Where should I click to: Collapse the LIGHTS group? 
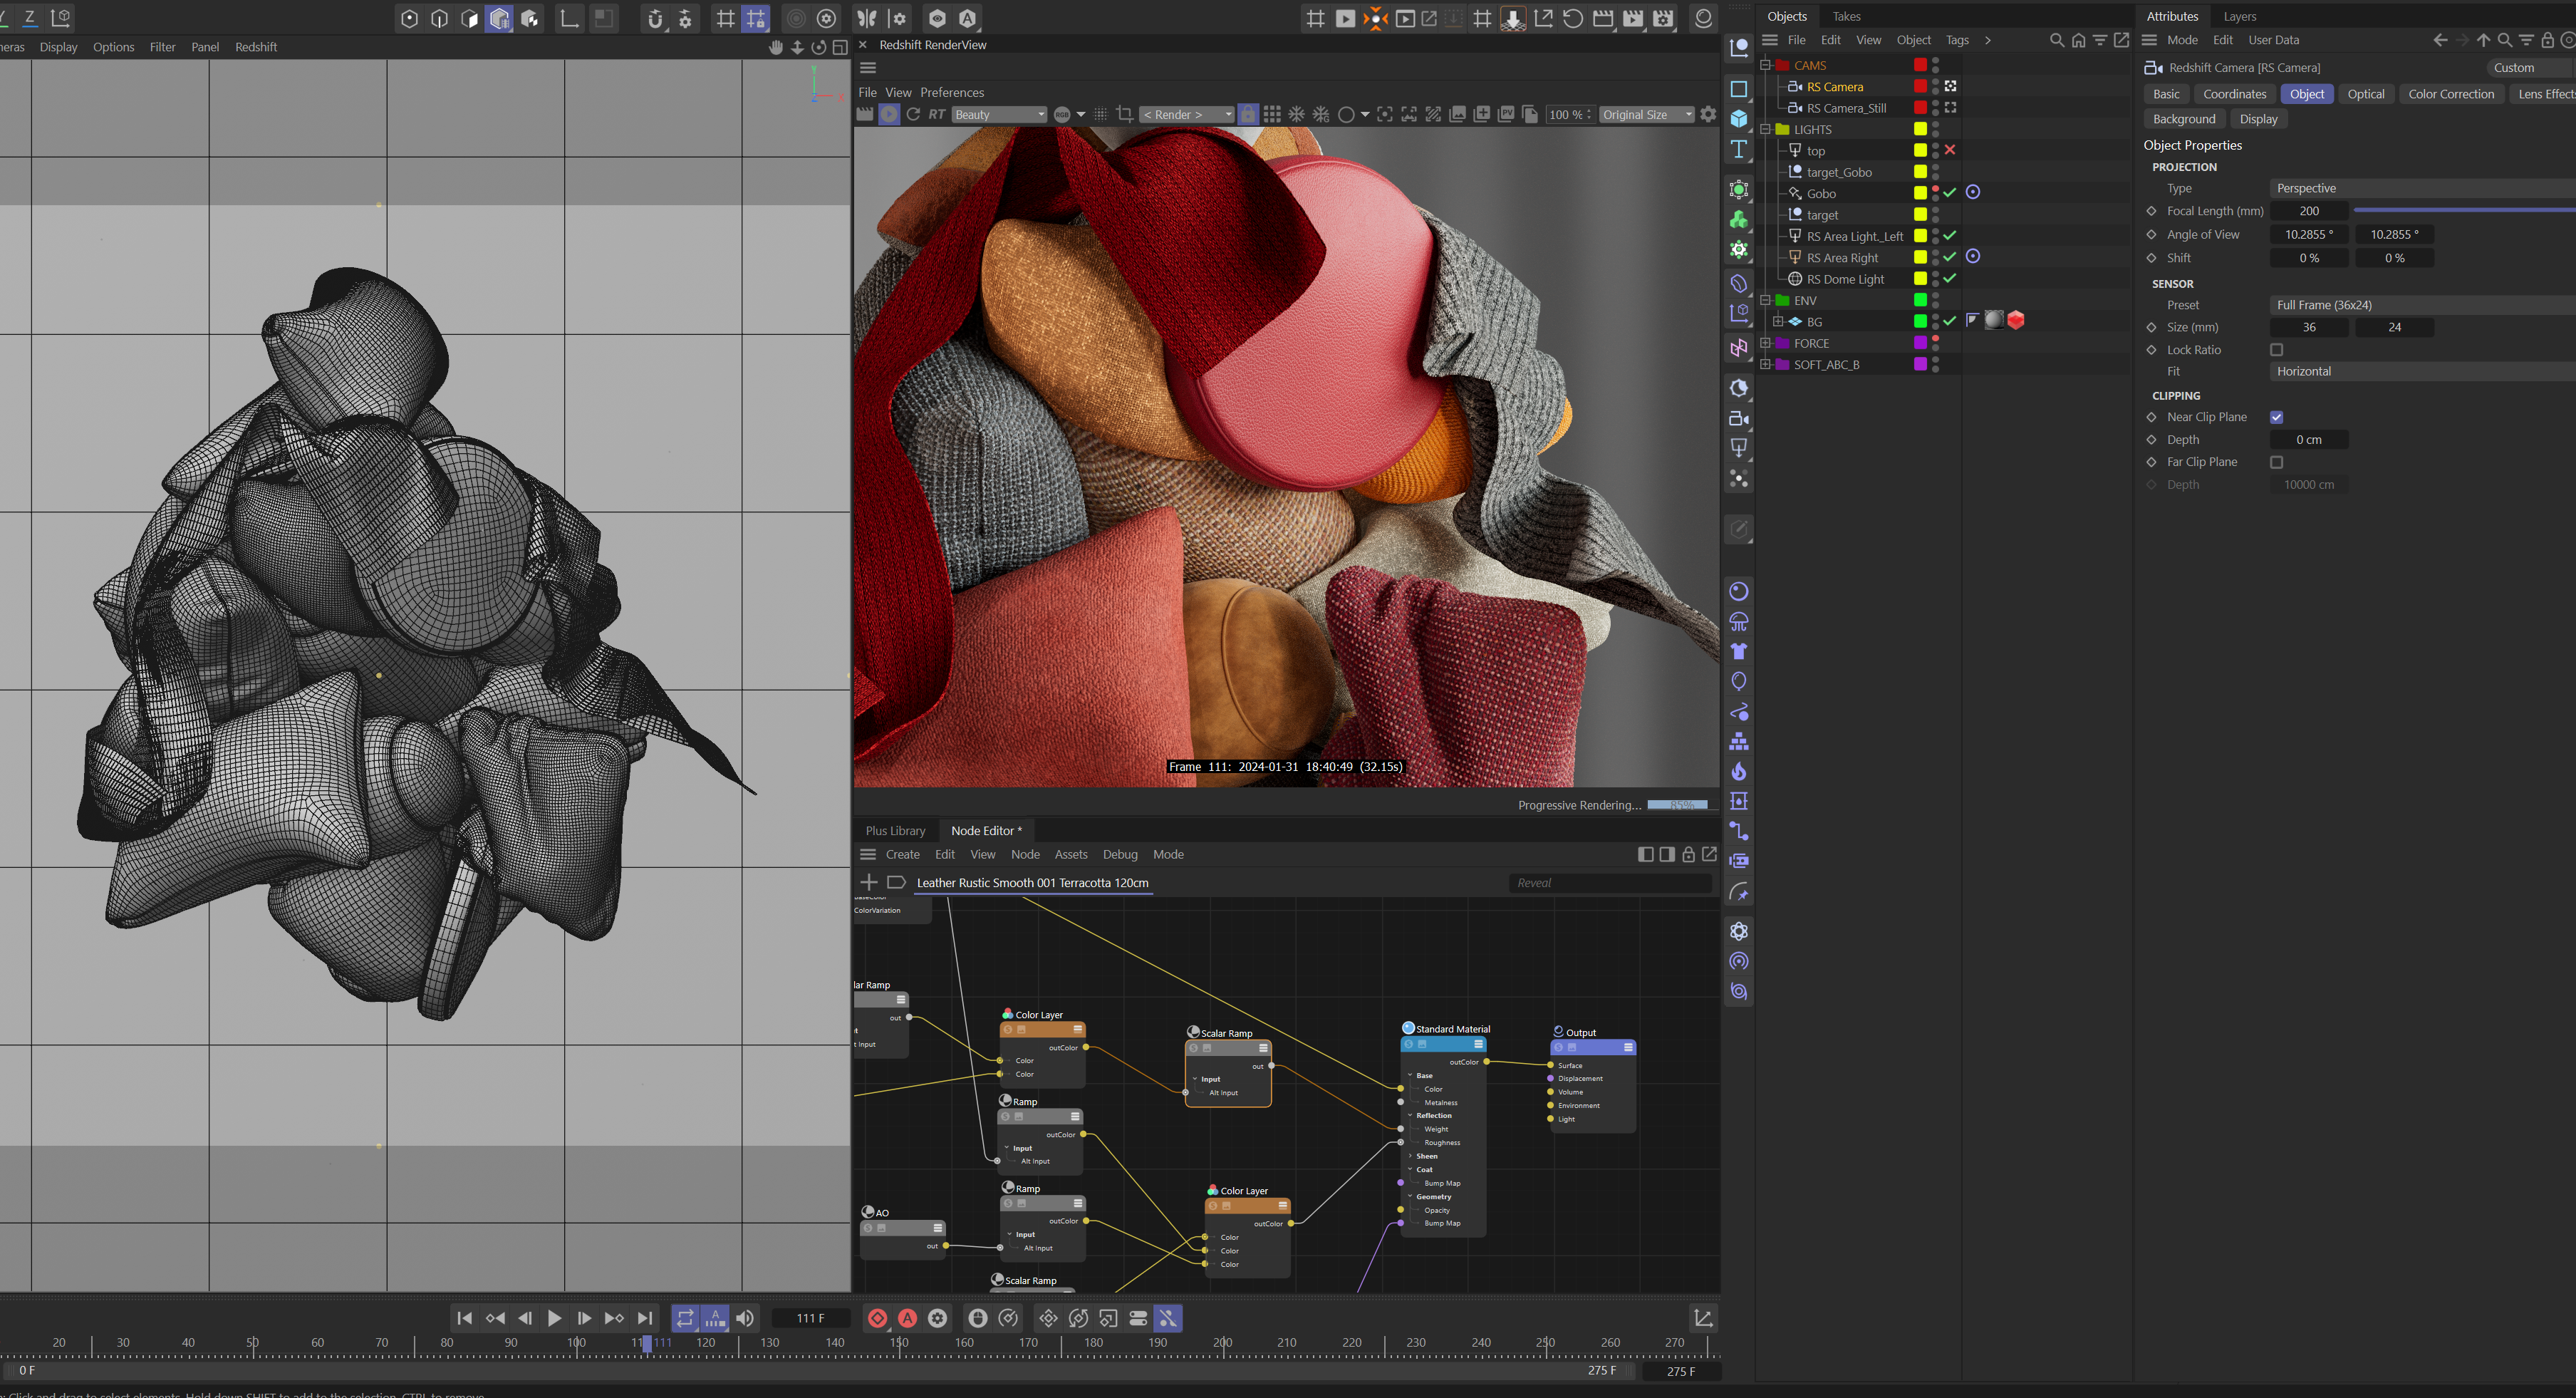click(x=1766, y=129)
